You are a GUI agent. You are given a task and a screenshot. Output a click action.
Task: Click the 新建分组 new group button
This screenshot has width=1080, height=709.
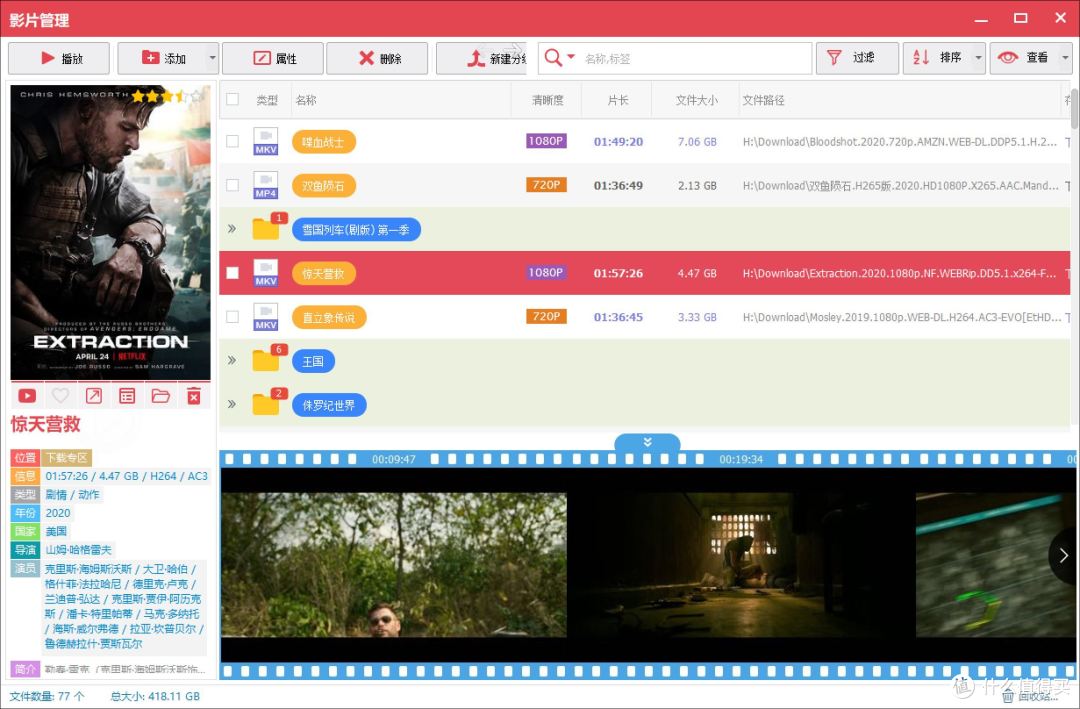[481, 58]
